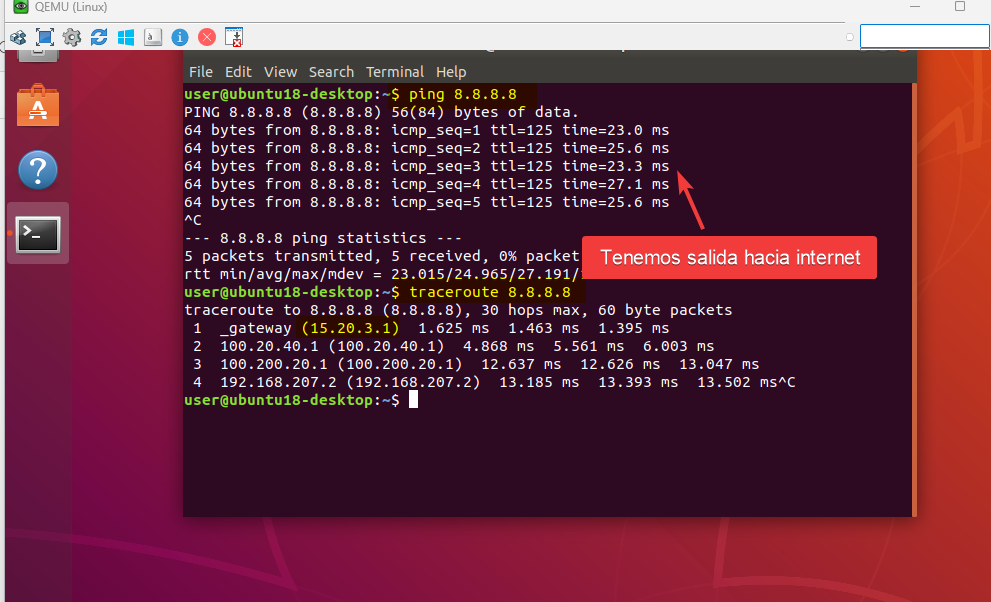Open the Search menu in terminal
Viewport: 991px width, 602px height.
coord(331,72)
